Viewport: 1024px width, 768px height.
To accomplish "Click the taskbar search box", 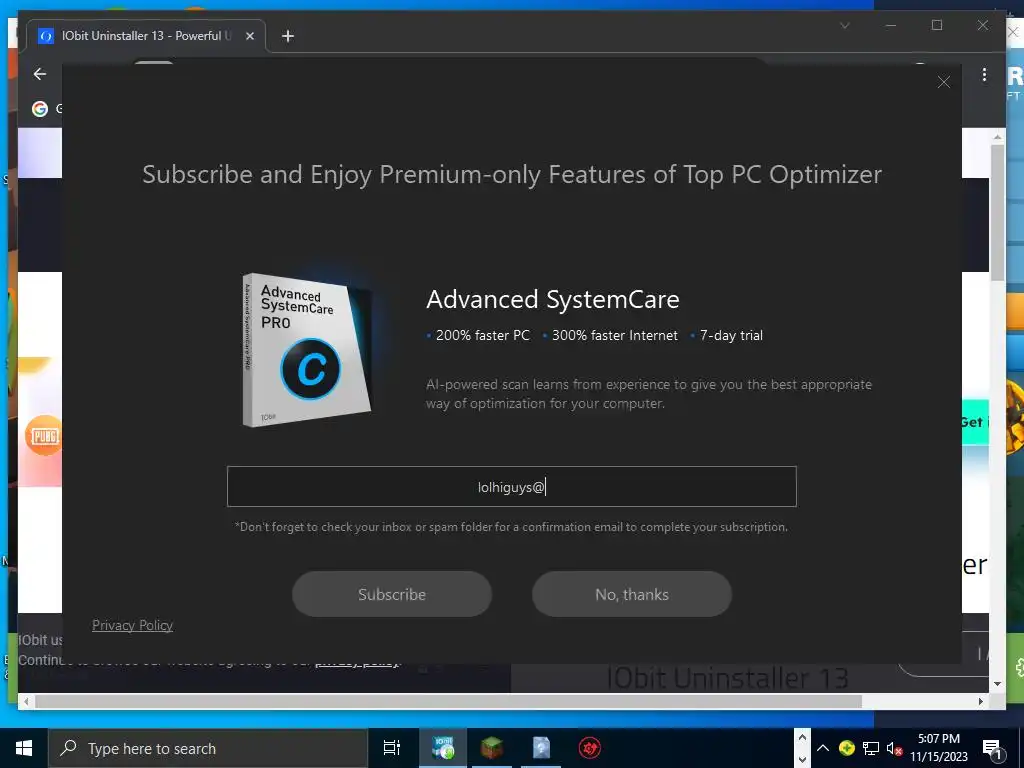I will pyautogui.click(x=208, y=748).
